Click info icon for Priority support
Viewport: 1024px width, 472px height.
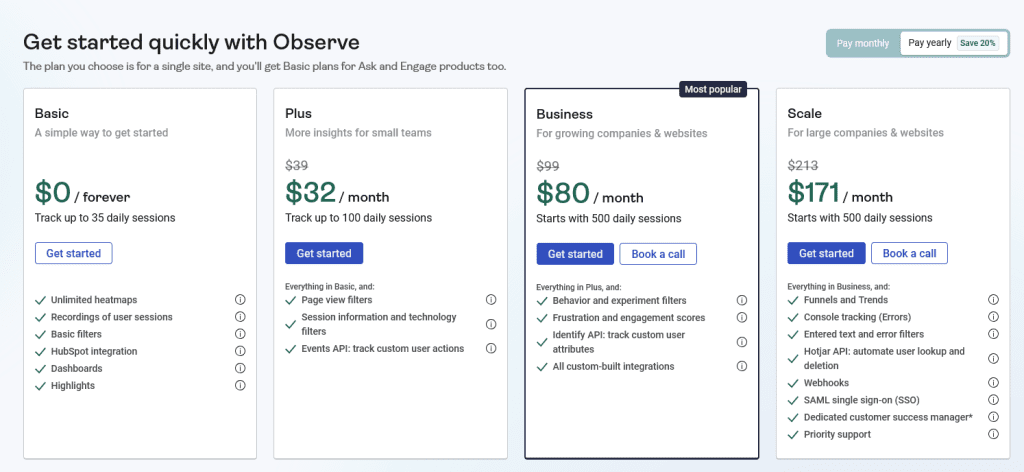click(x=993, y=434)
